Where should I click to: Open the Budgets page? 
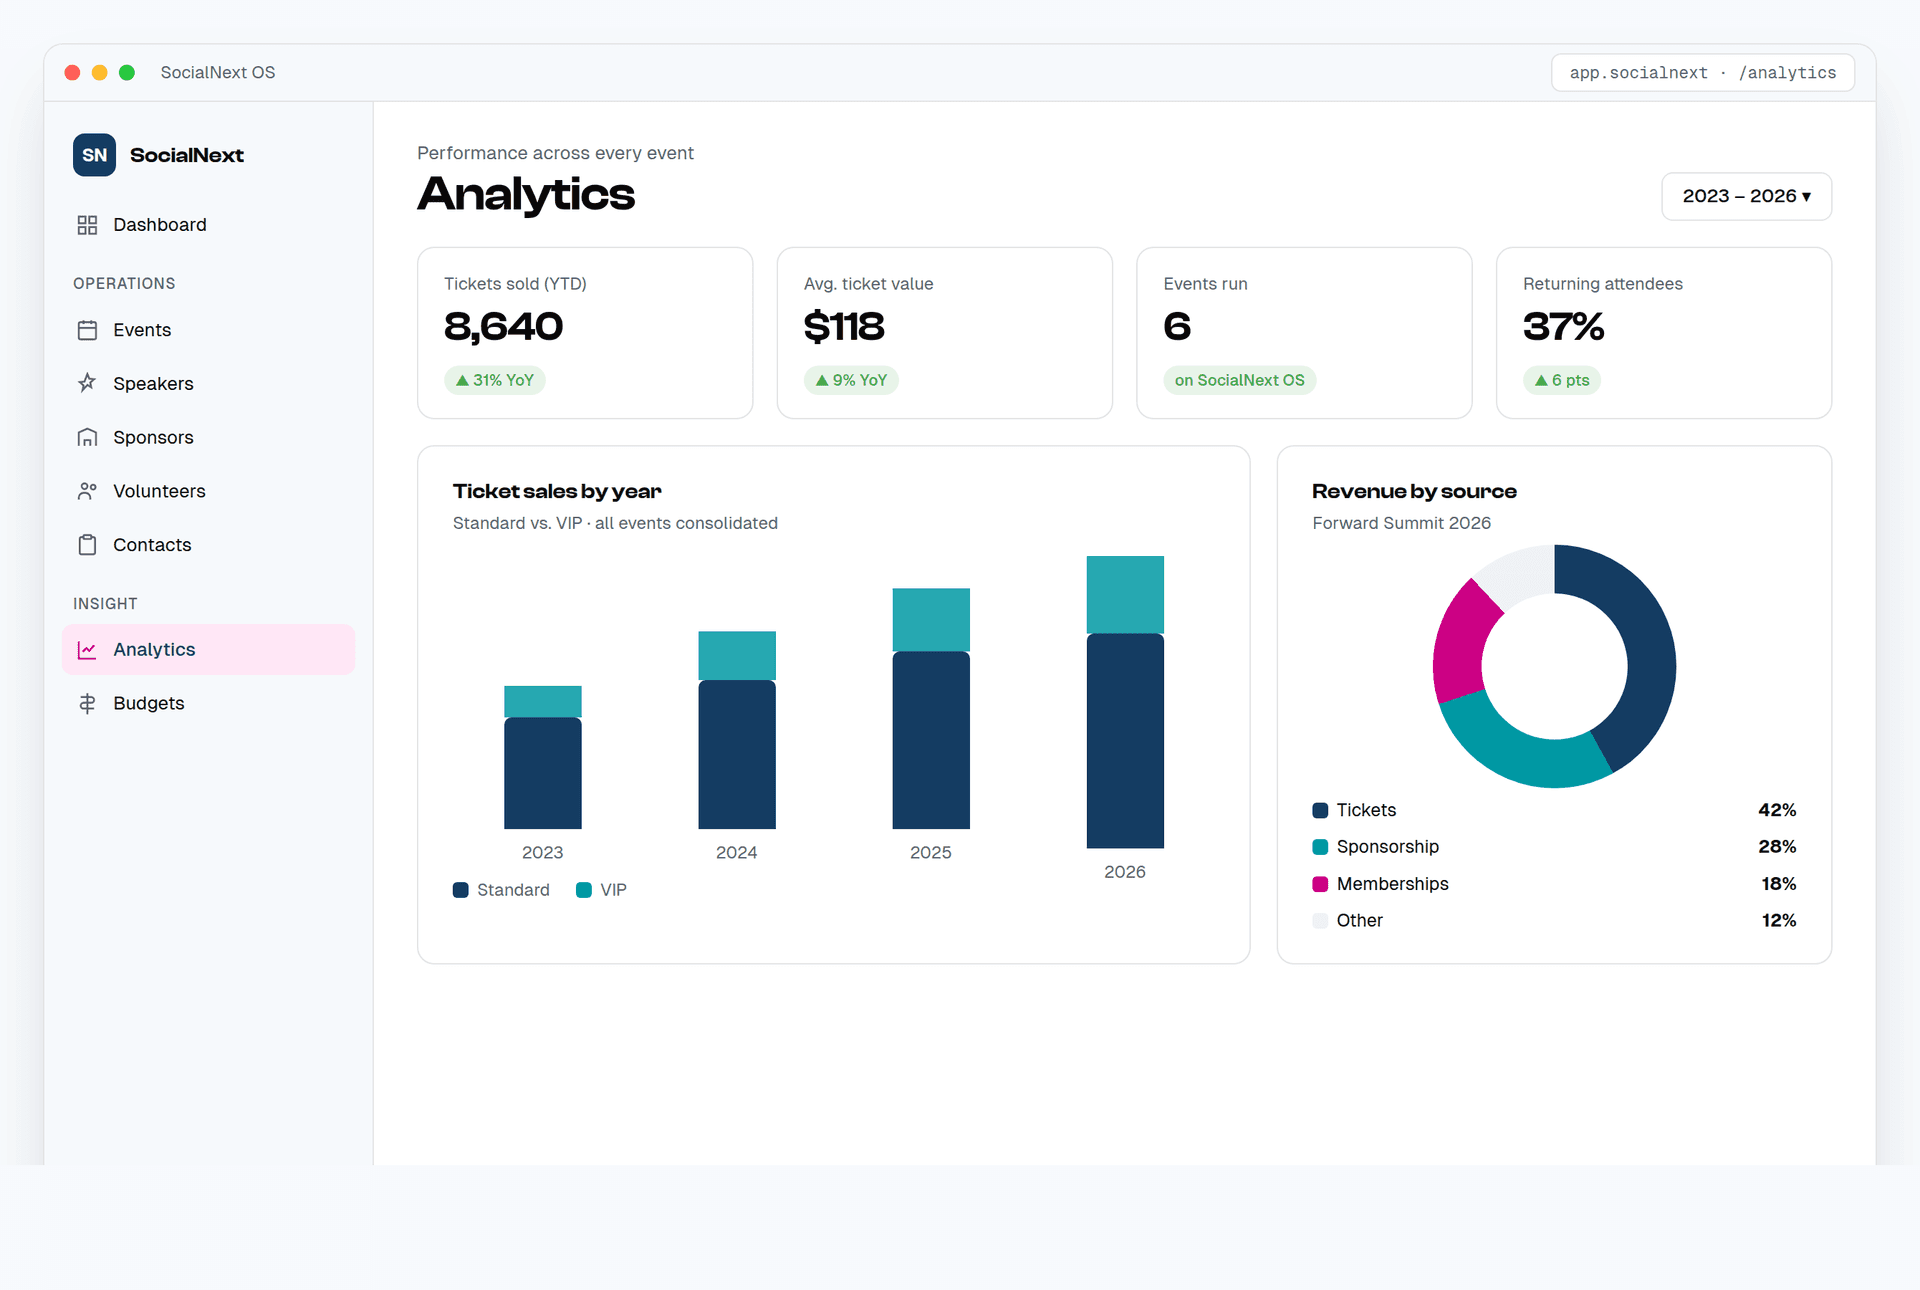[208, 703]
